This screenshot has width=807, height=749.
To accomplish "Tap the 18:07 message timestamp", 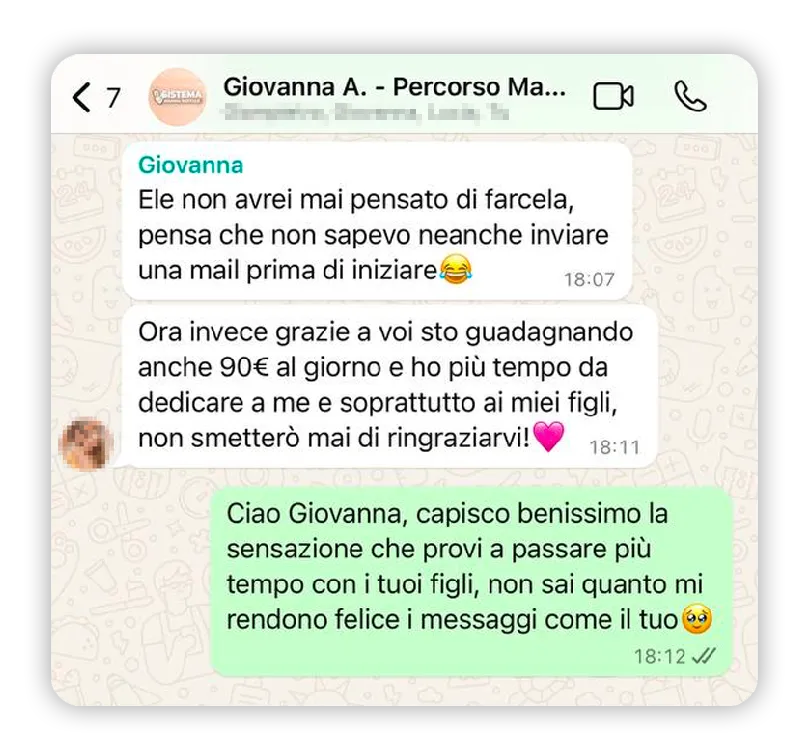I will point(589,280).
